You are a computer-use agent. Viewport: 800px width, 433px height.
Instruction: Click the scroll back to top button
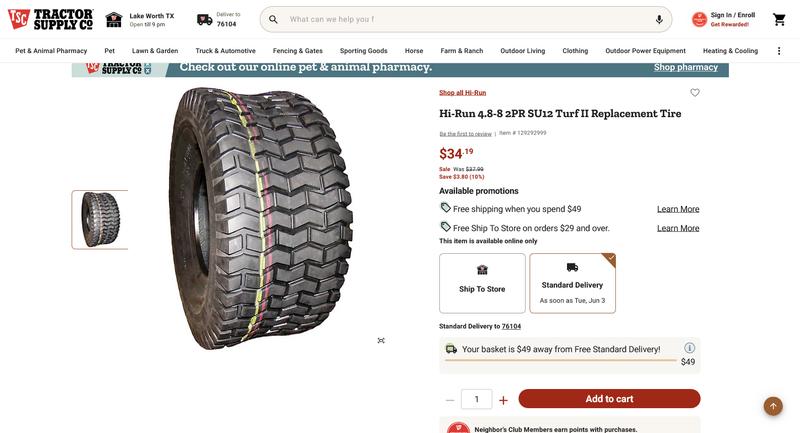(x=773, y=405)
